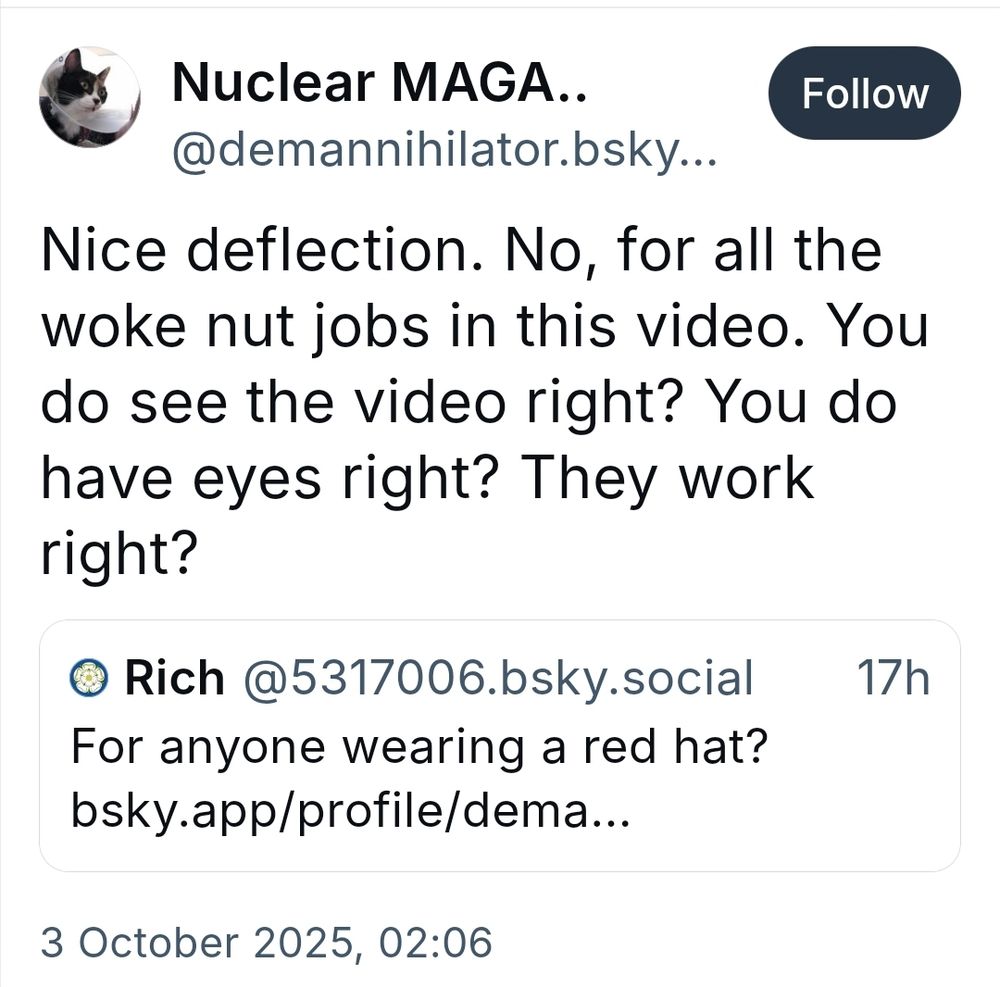Click the 02:06 post time

tap(444, 942)
